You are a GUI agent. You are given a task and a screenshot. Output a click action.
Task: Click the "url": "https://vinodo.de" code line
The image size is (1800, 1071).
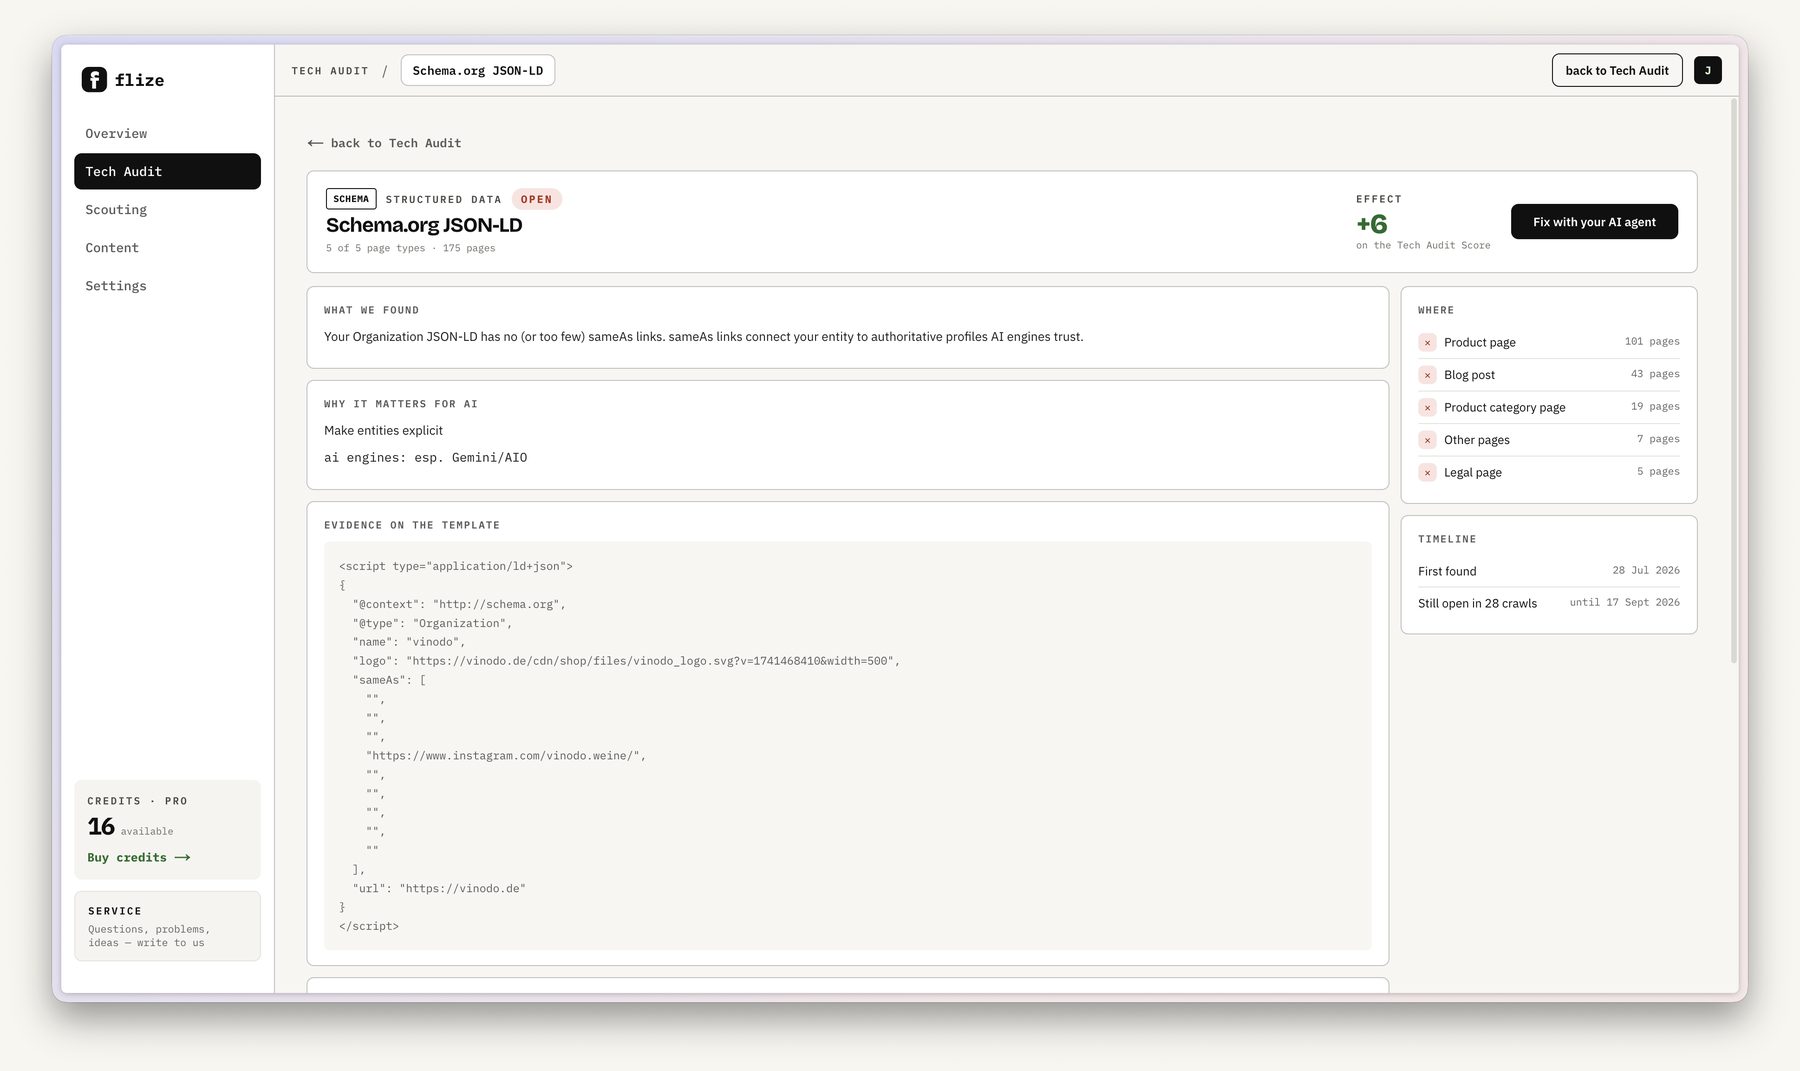pyautogui.click(x=439, y=889)
